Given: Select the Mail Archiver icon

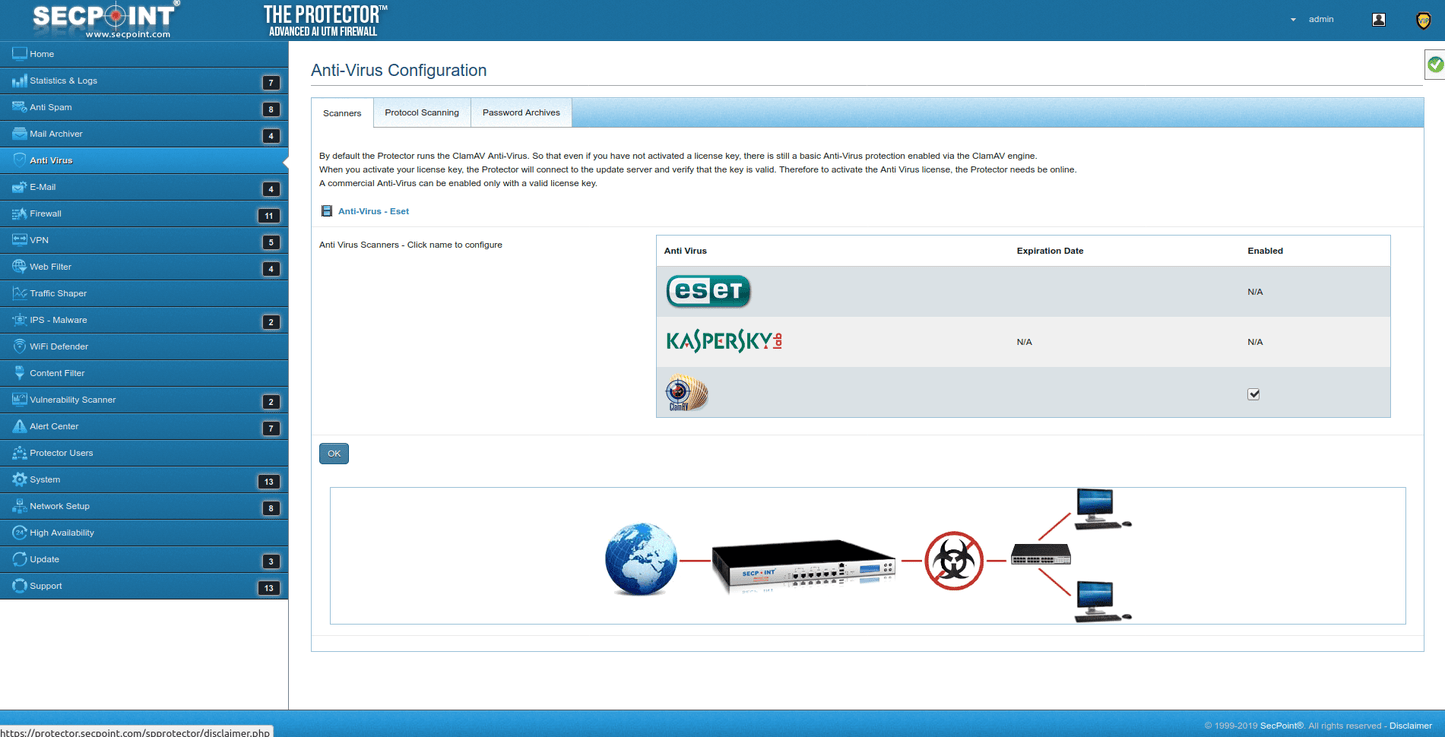Looking at the screenshot, I should click(x=20, y=133).
